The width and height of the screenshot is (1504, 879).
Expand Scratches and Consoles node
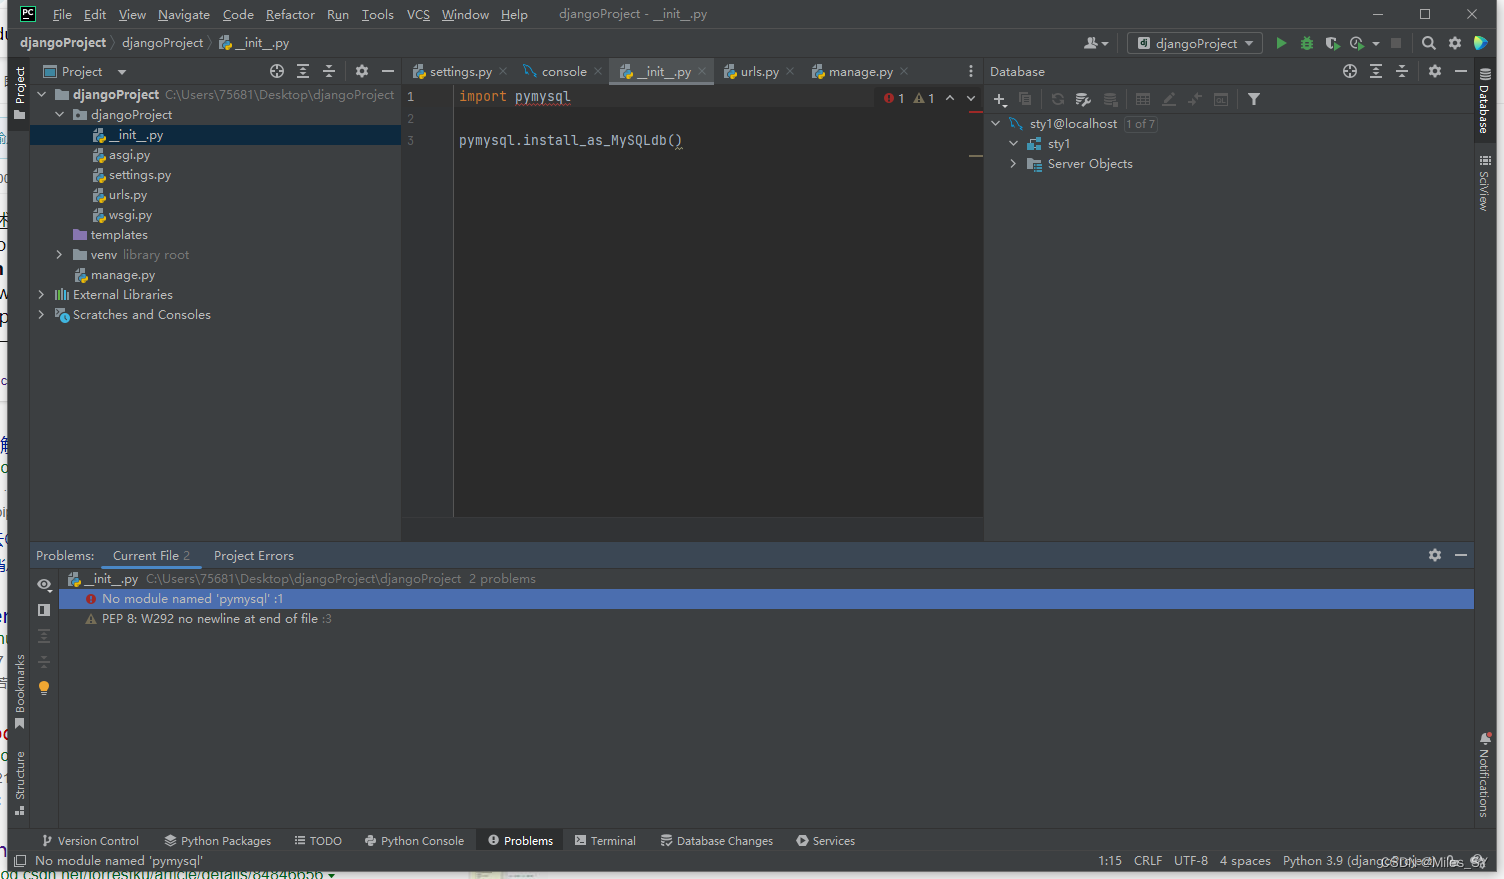42,314
